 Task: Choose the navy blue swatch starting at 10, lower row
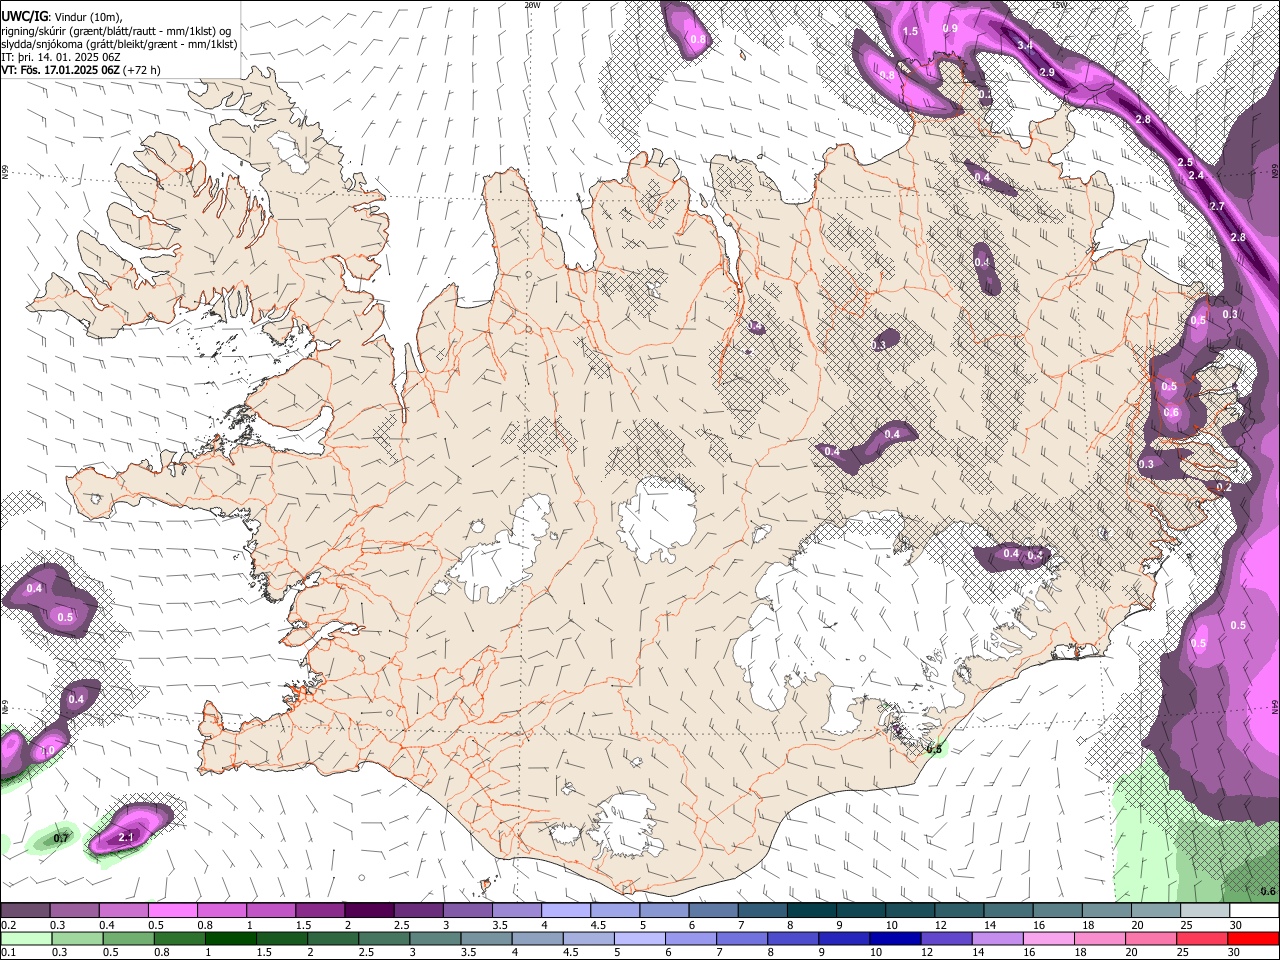pos(894,938)
